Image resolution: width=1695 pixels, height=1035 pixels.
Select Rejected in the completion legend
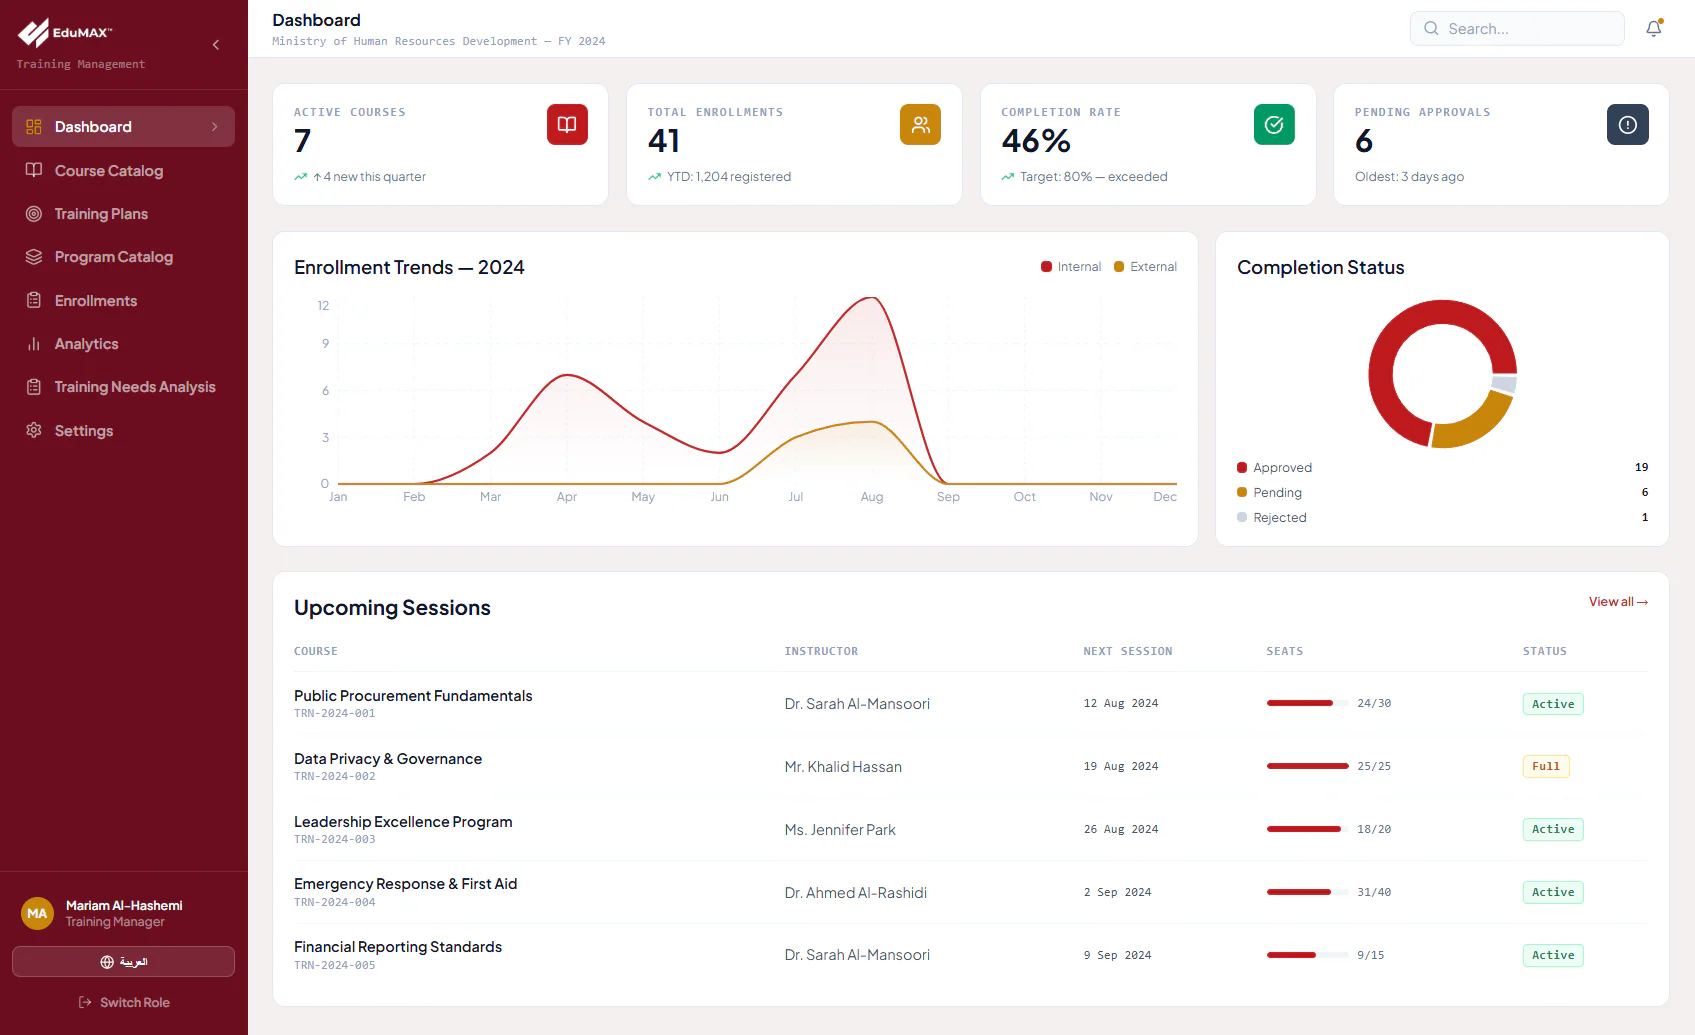click(x=1272, y=518)
